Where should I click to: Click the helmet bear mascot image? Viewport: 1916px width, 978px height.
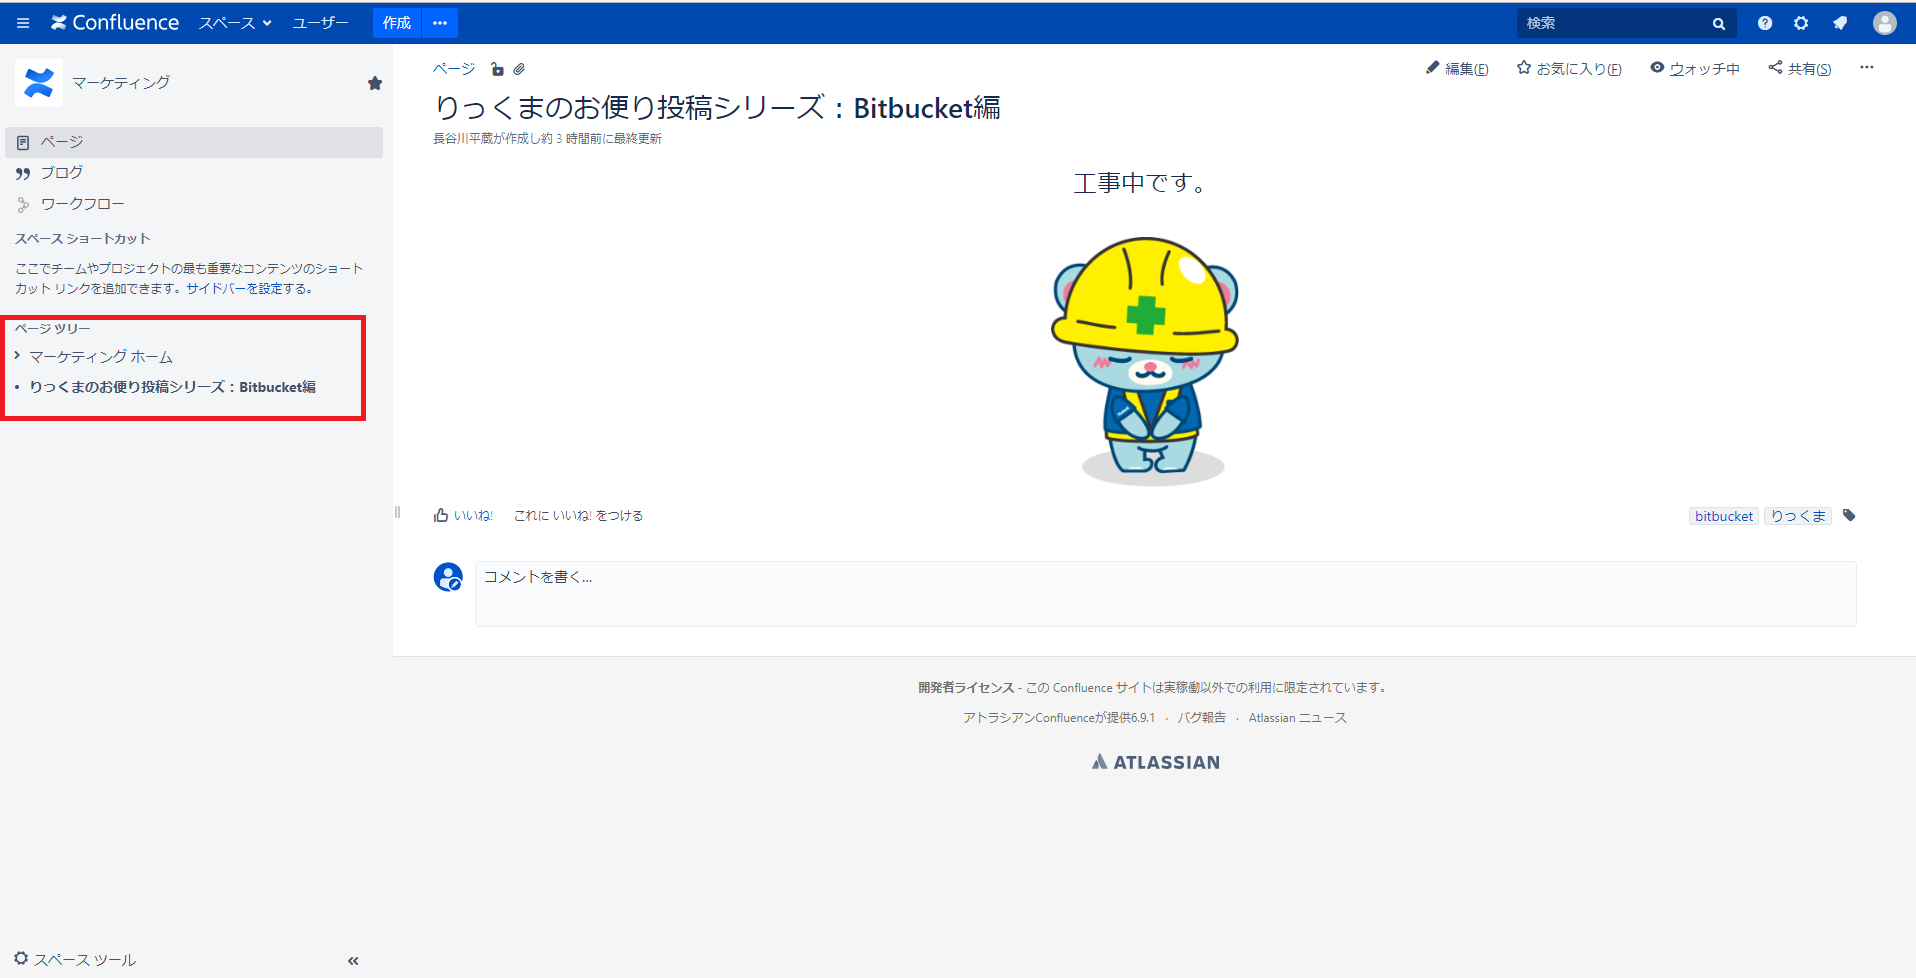pos(1146,361)
